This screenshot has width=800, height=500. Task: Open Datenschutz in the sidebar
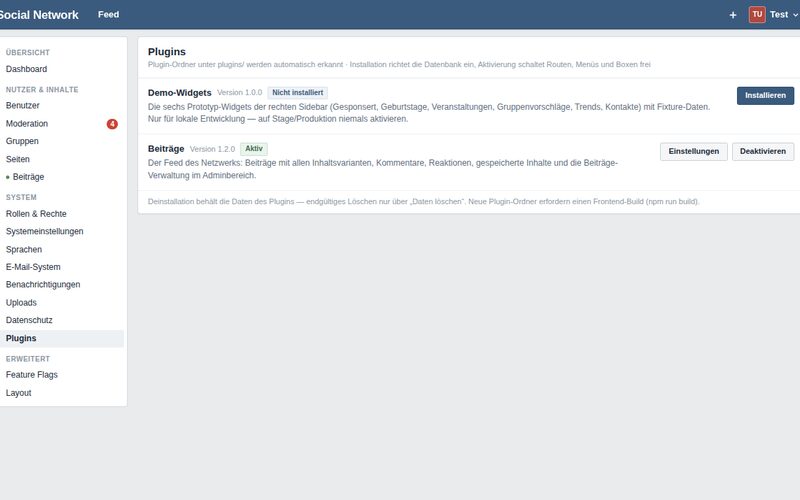[29, 320]
